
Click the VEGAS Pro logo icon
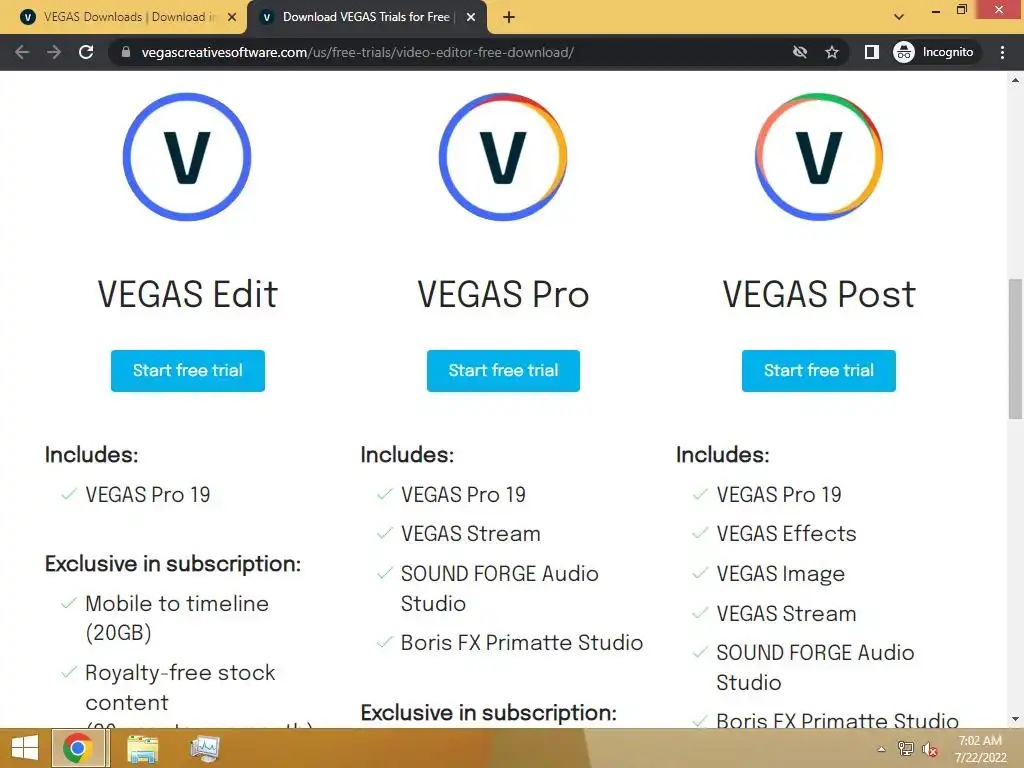tap(503, 157)
